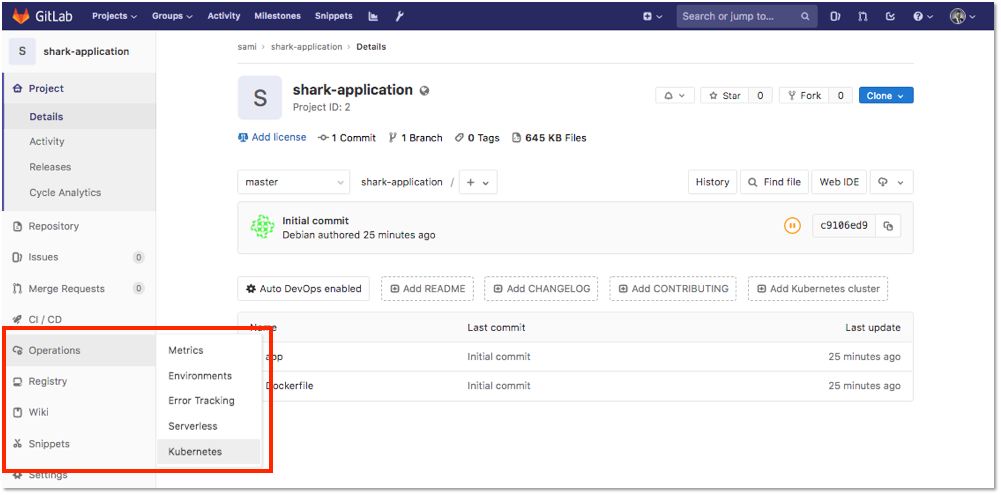Open the 1 Commit link
Screen dimensions: 1001x495
(x=347, y=138)
